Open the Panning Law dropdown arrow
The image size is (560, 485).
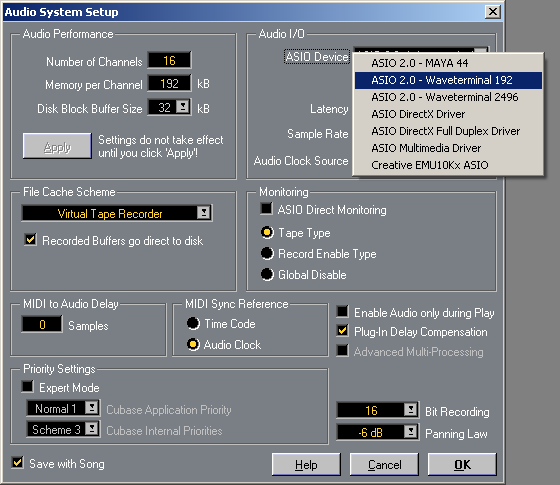click(x=411, y=432)
